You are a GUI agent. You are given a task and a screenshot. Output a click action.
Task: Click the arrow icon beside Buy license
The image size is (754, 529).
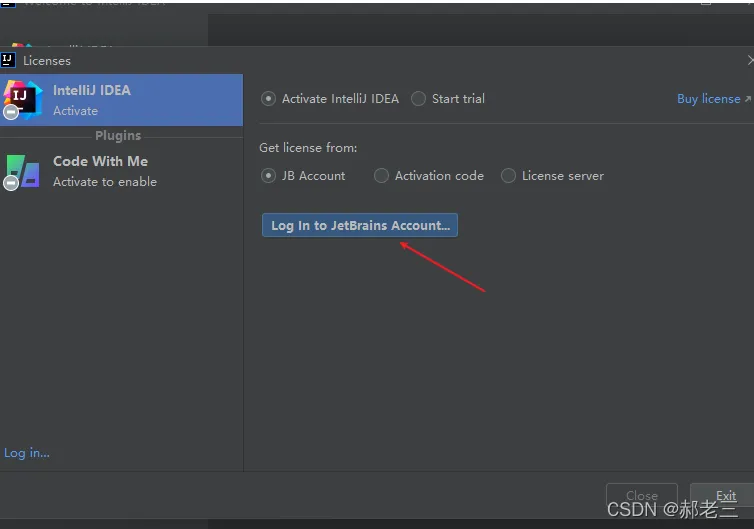(x=748, y=99)
